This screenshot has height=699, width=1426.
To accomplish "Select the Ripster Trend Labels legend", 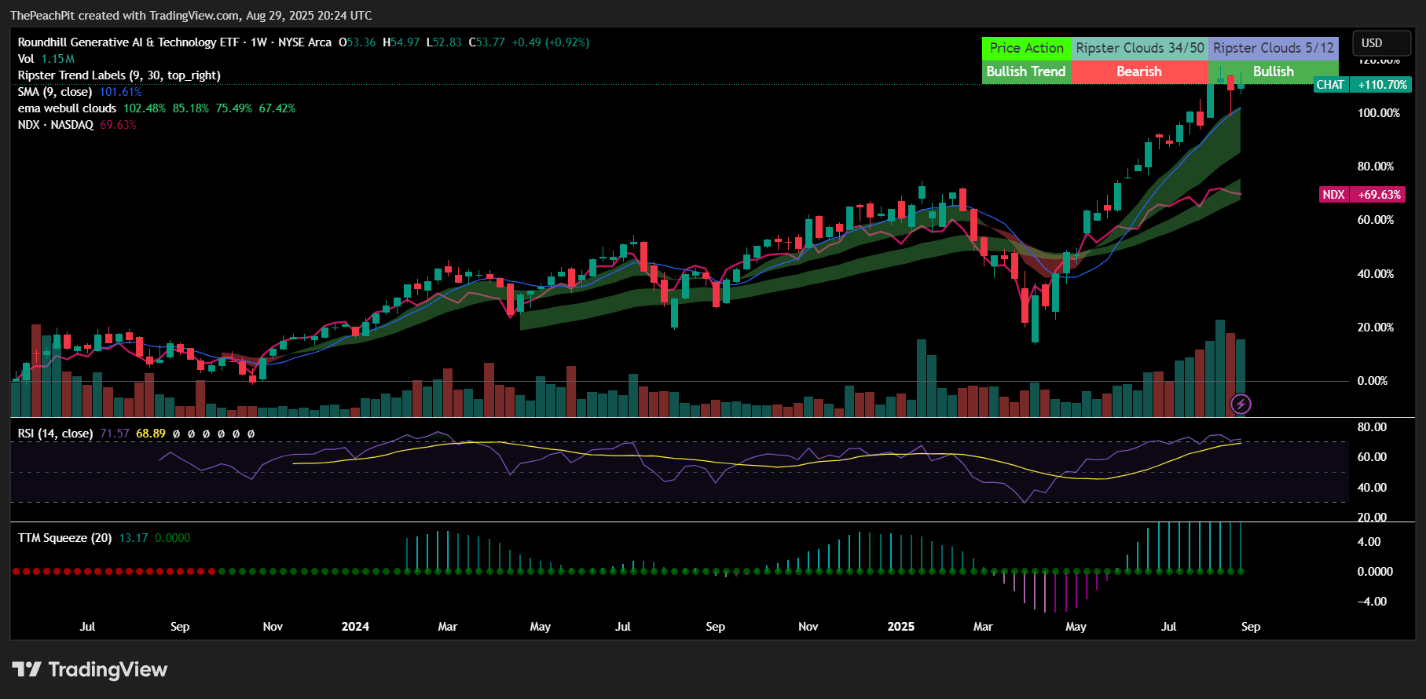I will point(118,75).
